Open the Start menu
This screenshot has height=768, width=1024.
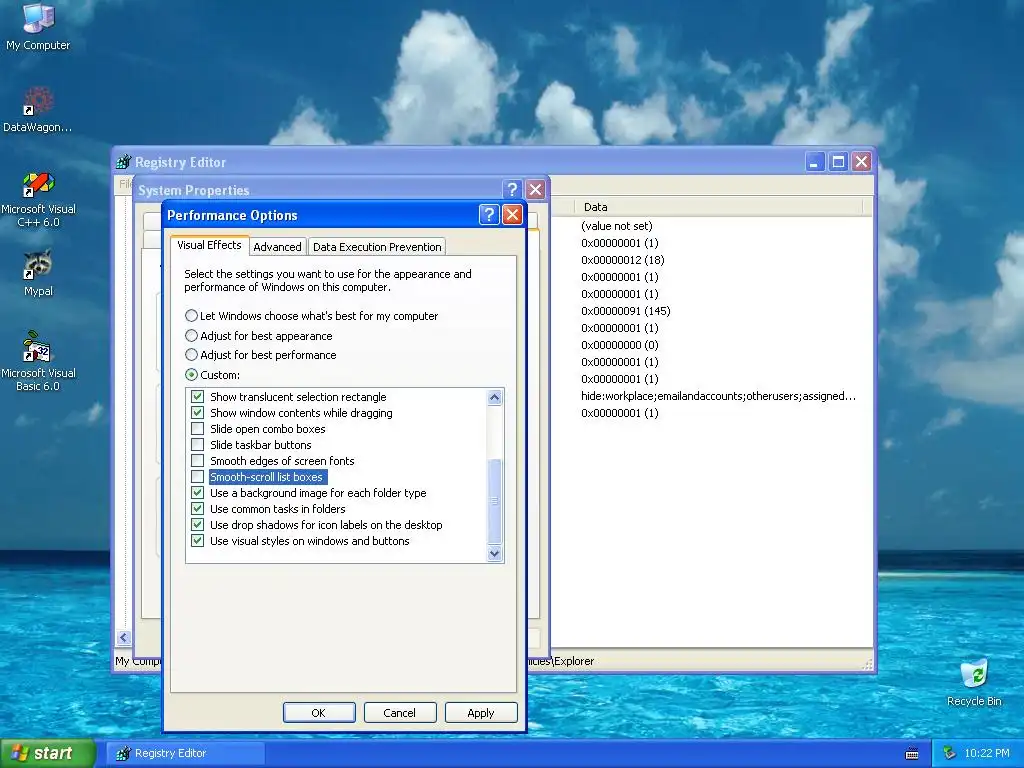coord(47,754)
